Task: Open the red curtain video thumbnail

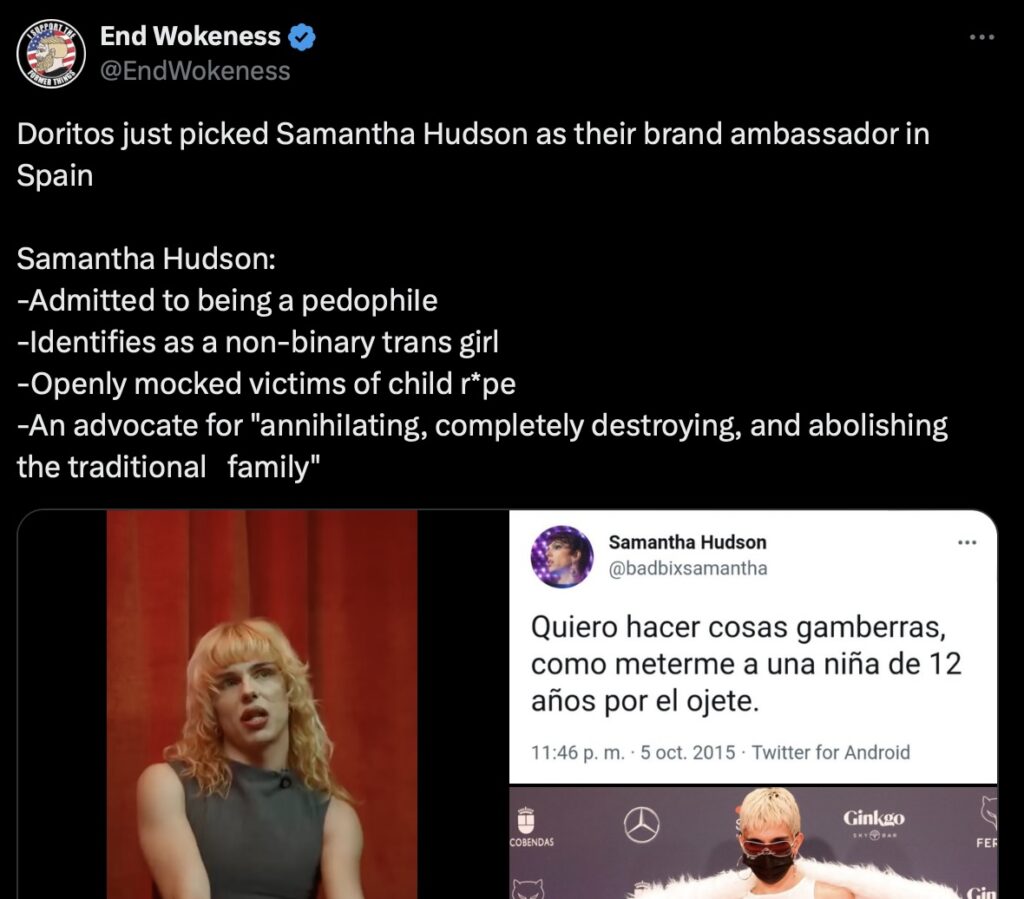Action: coord(262,704)
